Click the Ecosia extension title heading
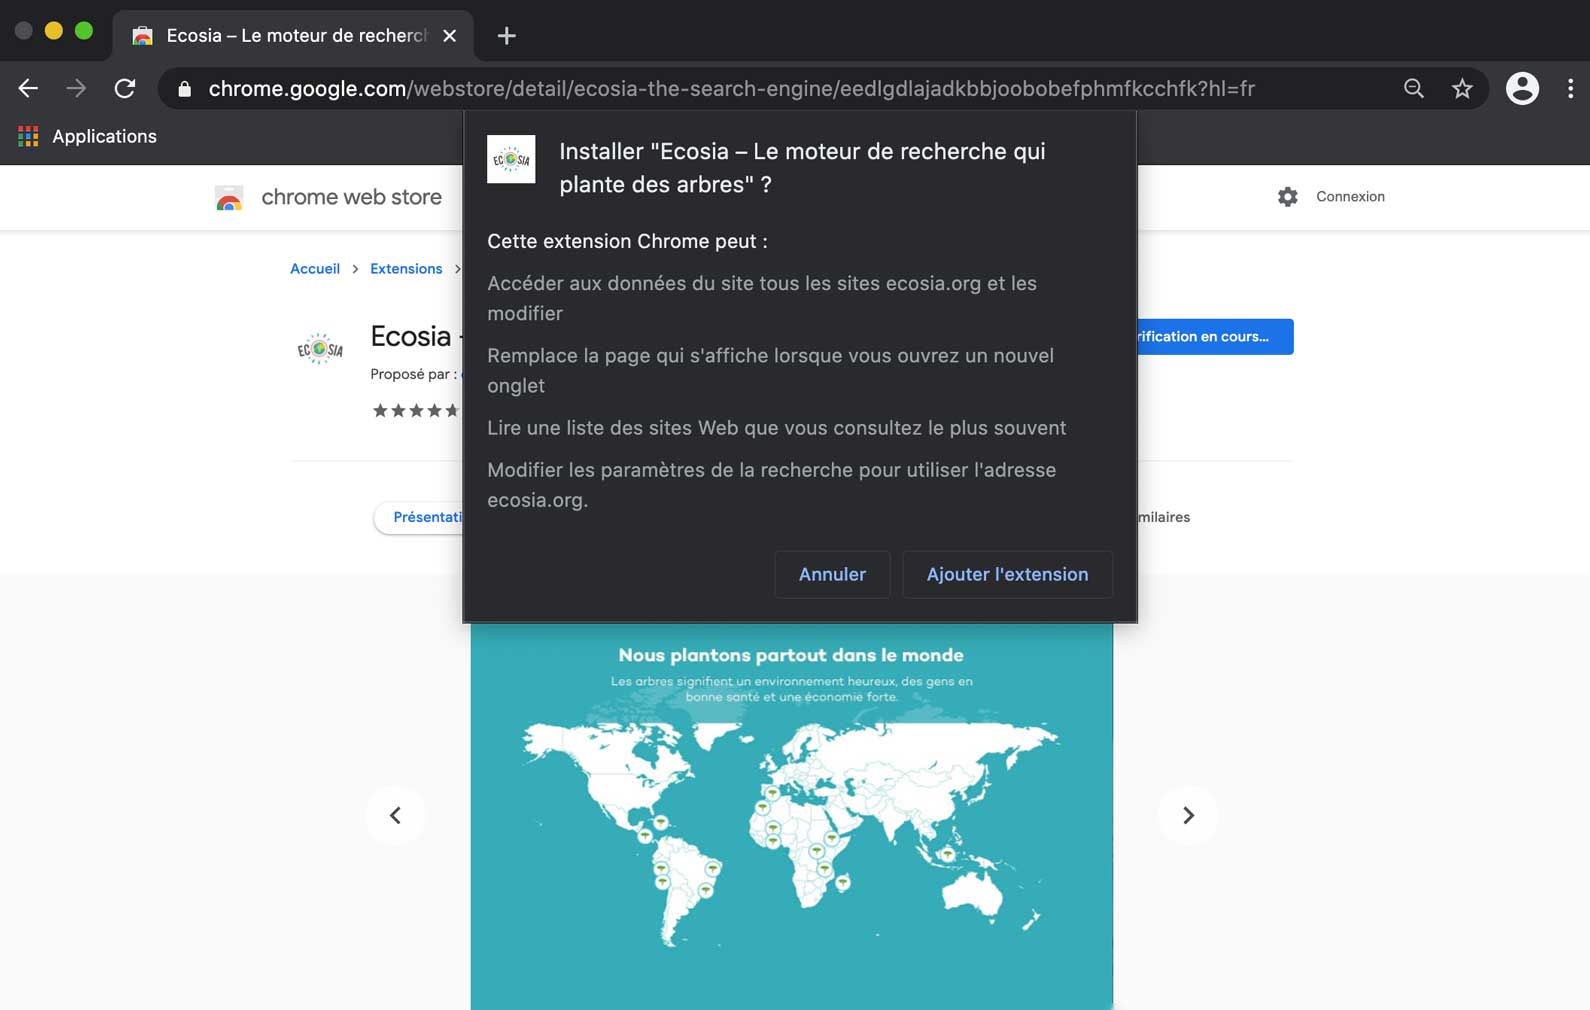 [x=415, y=336]
